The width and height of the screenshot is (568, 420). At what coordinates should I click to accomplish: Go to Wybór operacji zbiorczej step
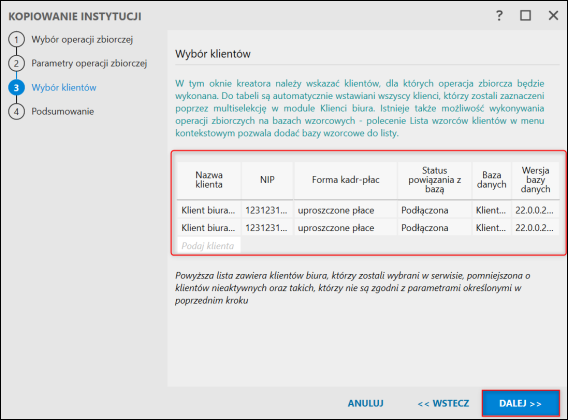(82, 39)
